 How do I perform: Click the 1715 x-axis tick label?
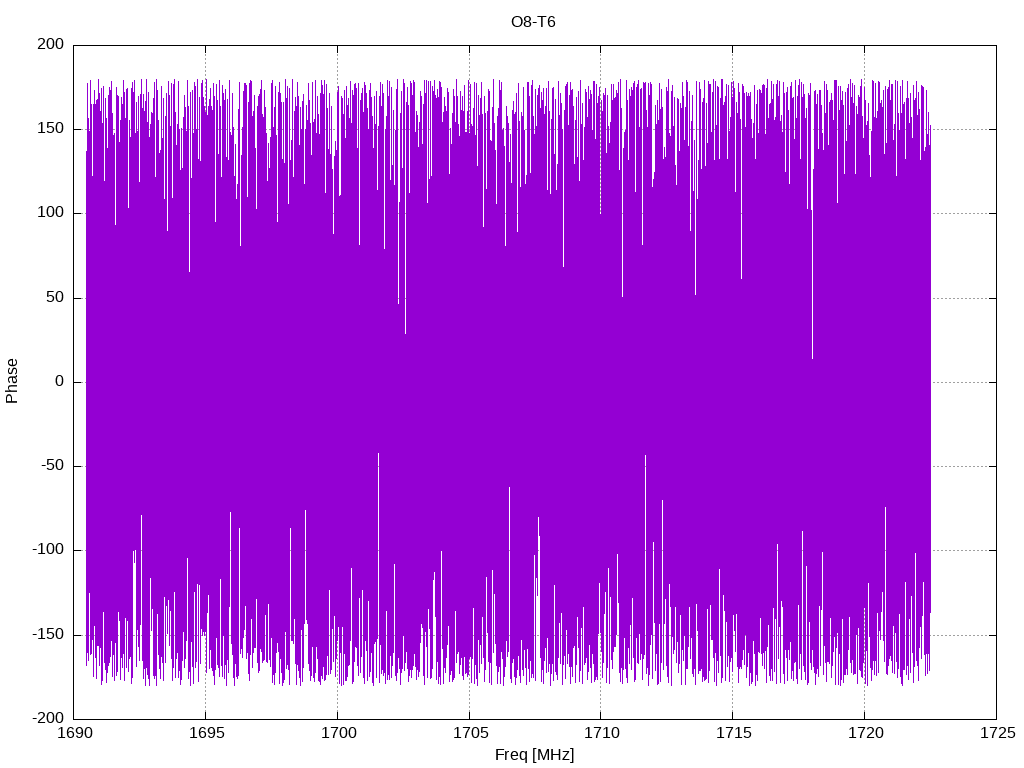733,733
